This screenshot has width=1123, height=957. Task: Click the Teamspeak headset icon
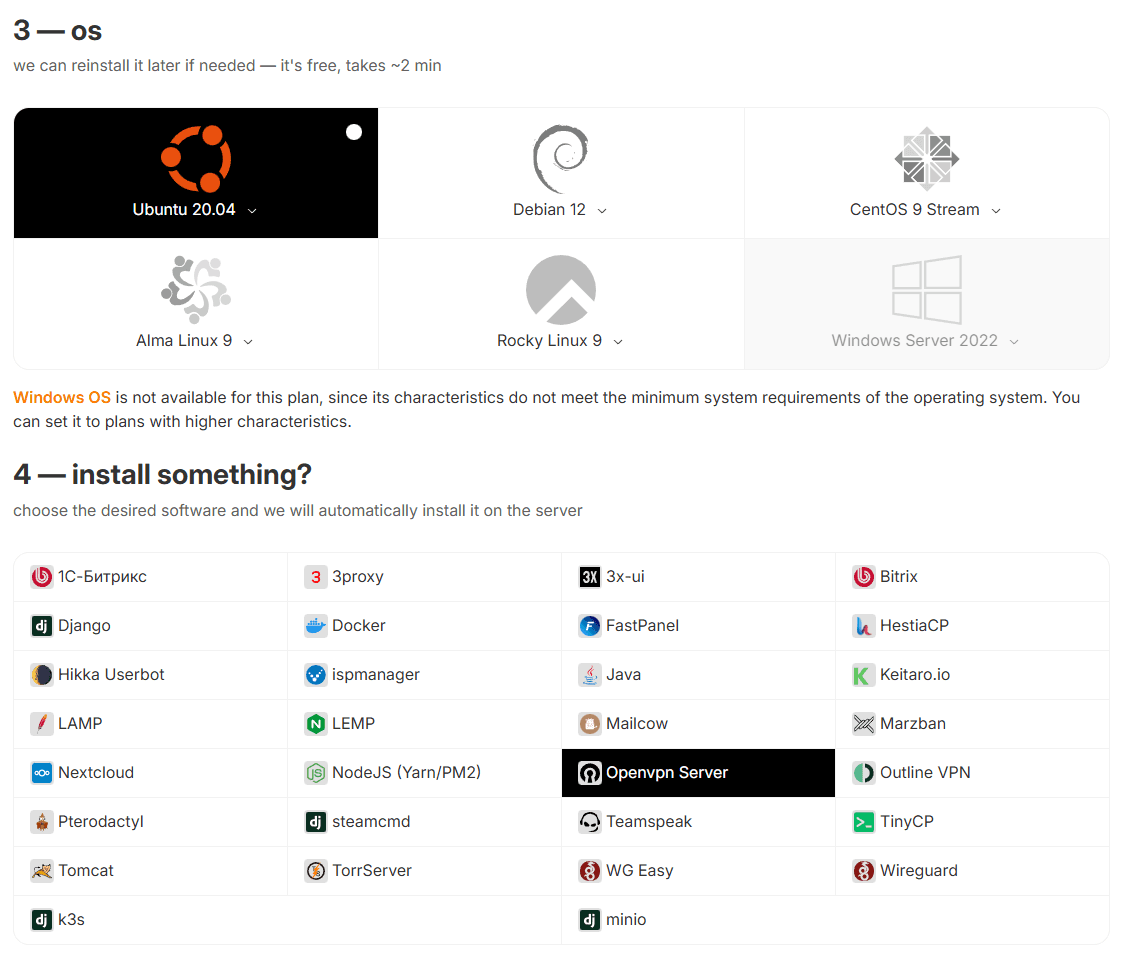[x=590, y=822]
